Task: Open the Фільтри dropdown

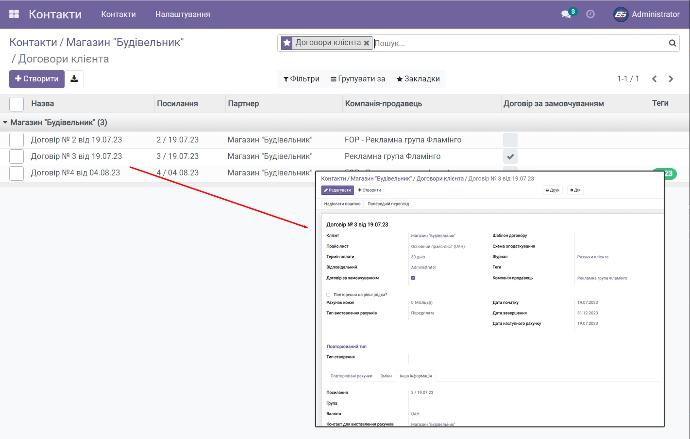Action: coord(301,79)
